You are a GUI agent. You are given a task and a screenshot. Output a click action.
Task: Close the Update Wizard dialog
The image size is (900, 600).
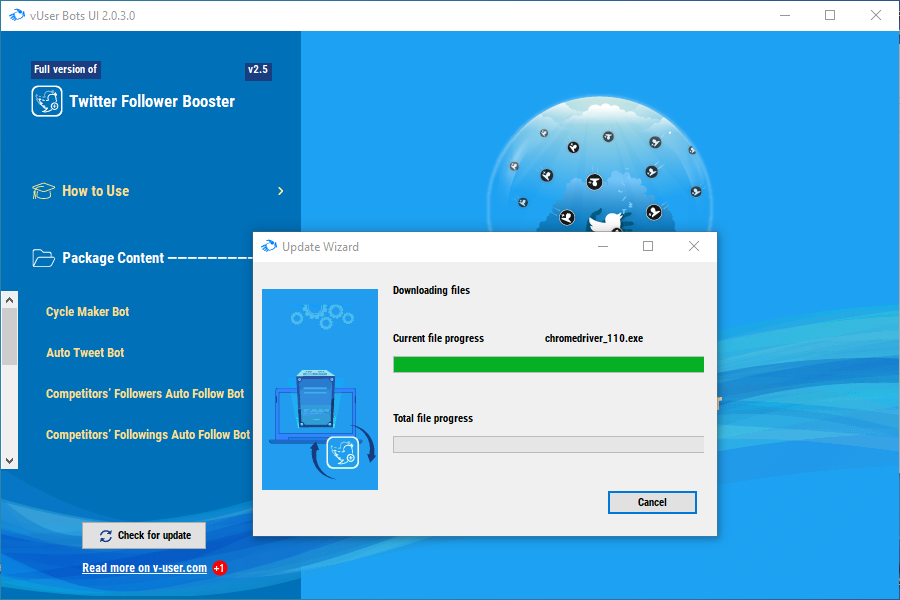(694, 246)
